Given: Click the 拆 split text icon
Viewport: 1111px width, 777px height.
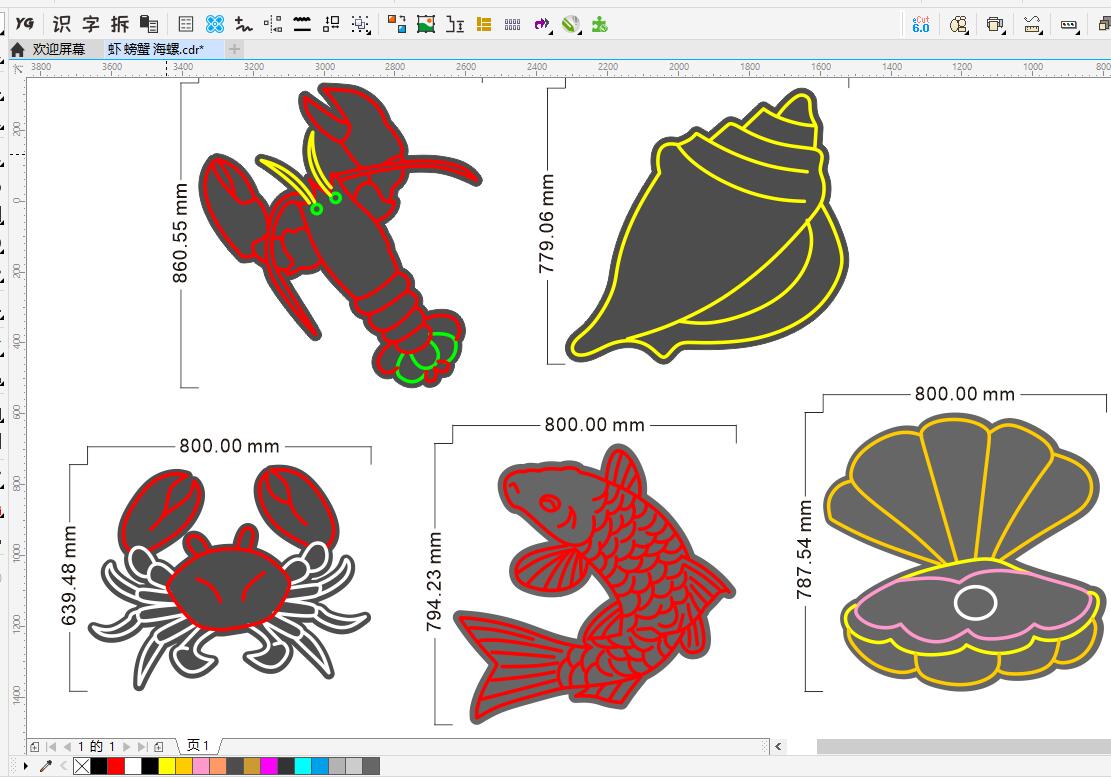Looking at the screenshot, I should coord(120,24).
